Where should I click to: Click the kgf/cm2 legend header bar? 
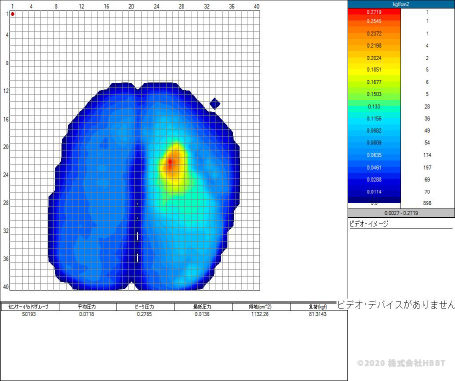[x=401, y=4]
